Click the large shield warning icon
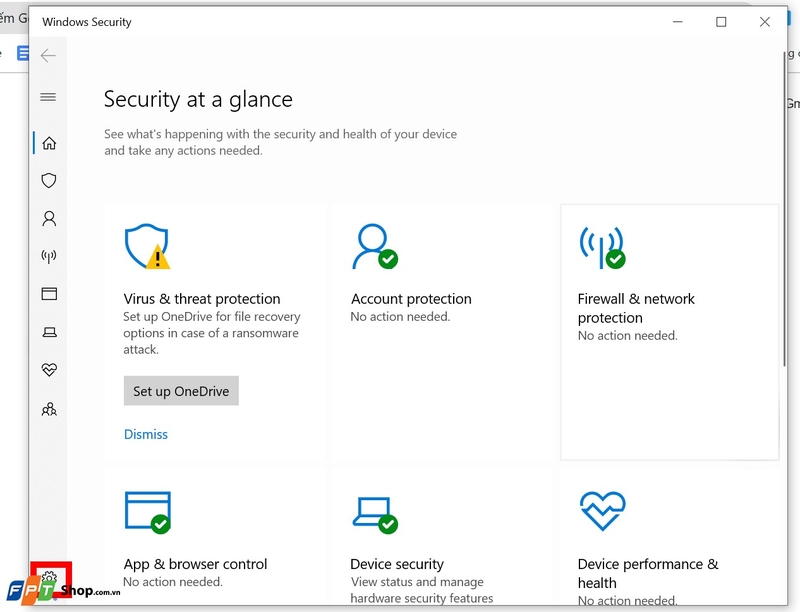800x612 pixels. pyautogui.click(x=147, y=246)
